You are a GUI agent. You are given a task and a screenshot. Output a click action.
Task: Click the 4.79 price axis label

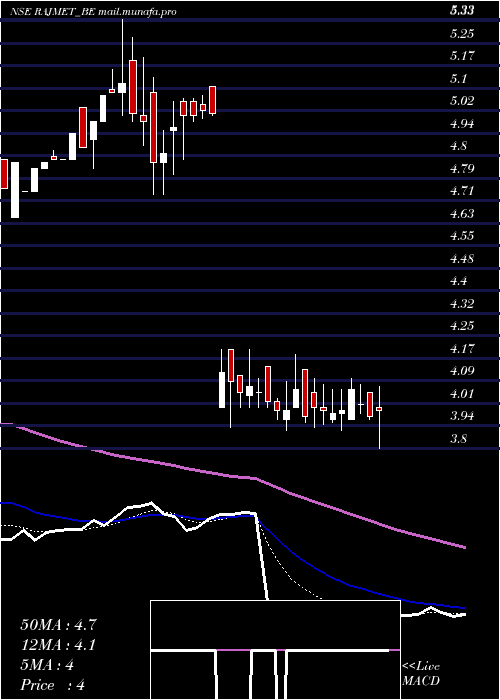pyautogui.click(x=462, y=168)
